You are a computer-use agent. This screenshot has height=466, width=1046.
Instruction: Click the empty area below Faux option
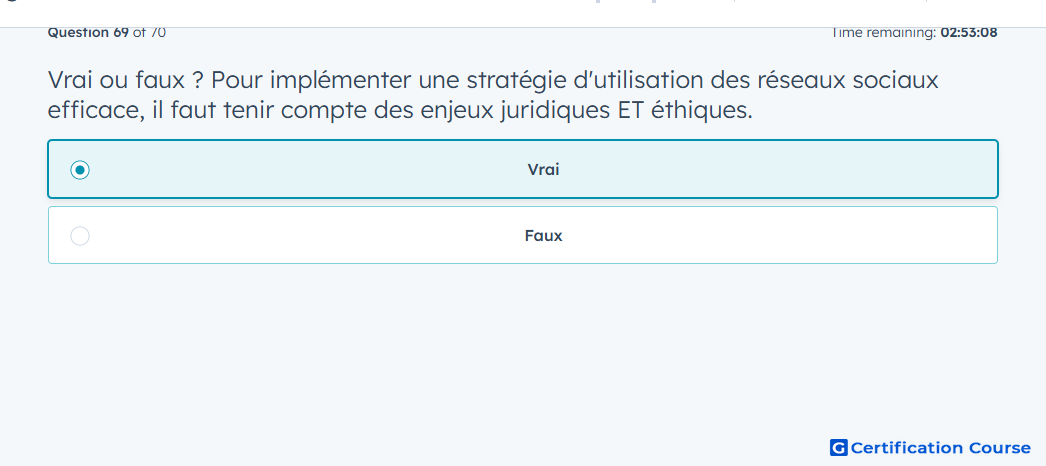[523, 347]
